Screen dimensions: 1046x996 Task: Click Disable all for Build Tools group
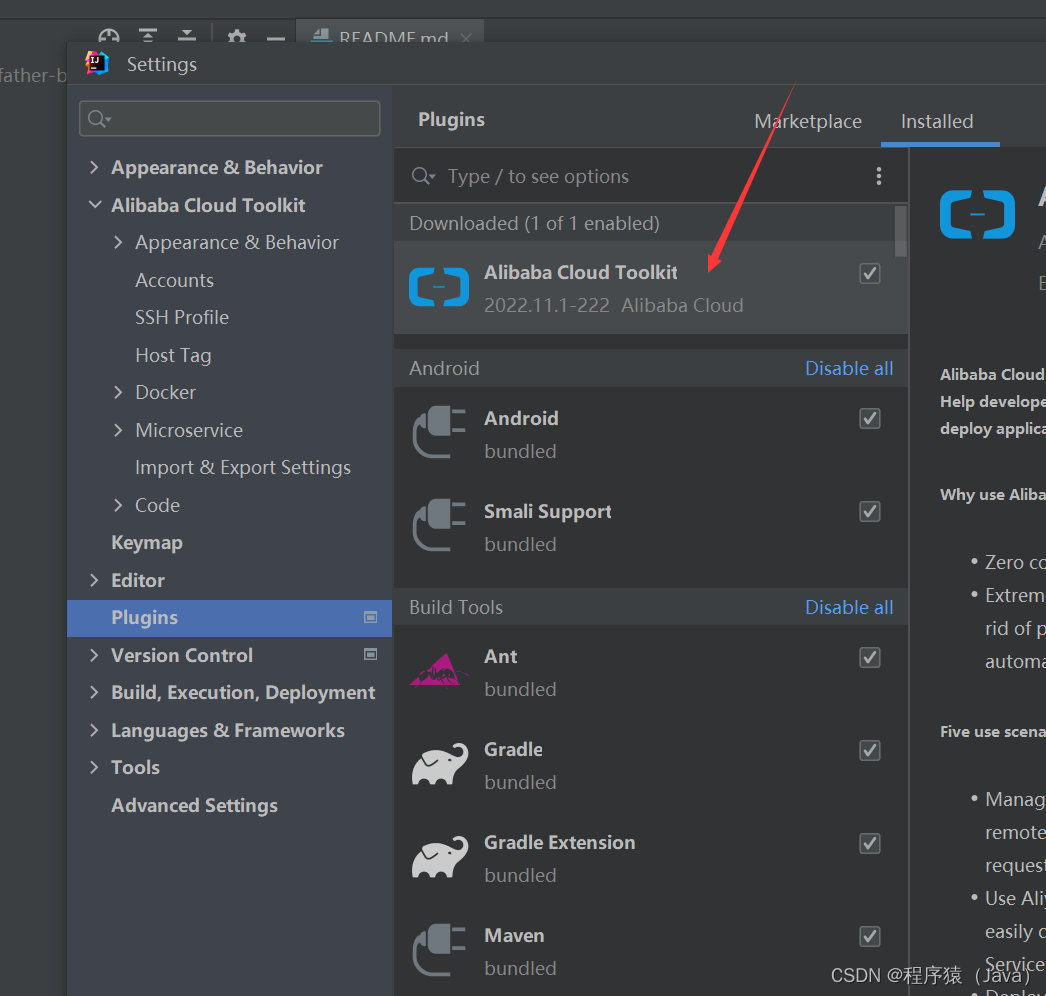point(849,607)
